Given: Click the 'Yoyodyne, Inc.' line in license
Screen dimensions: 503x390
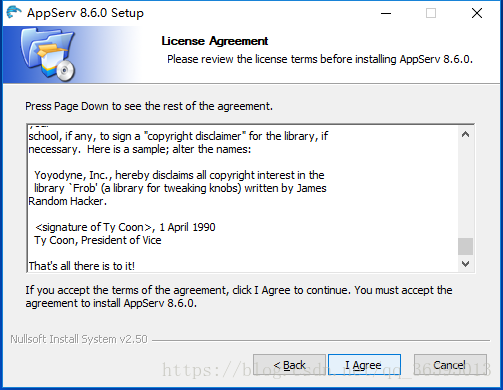Looking at the screenshot, I should [x=179, y=175].
